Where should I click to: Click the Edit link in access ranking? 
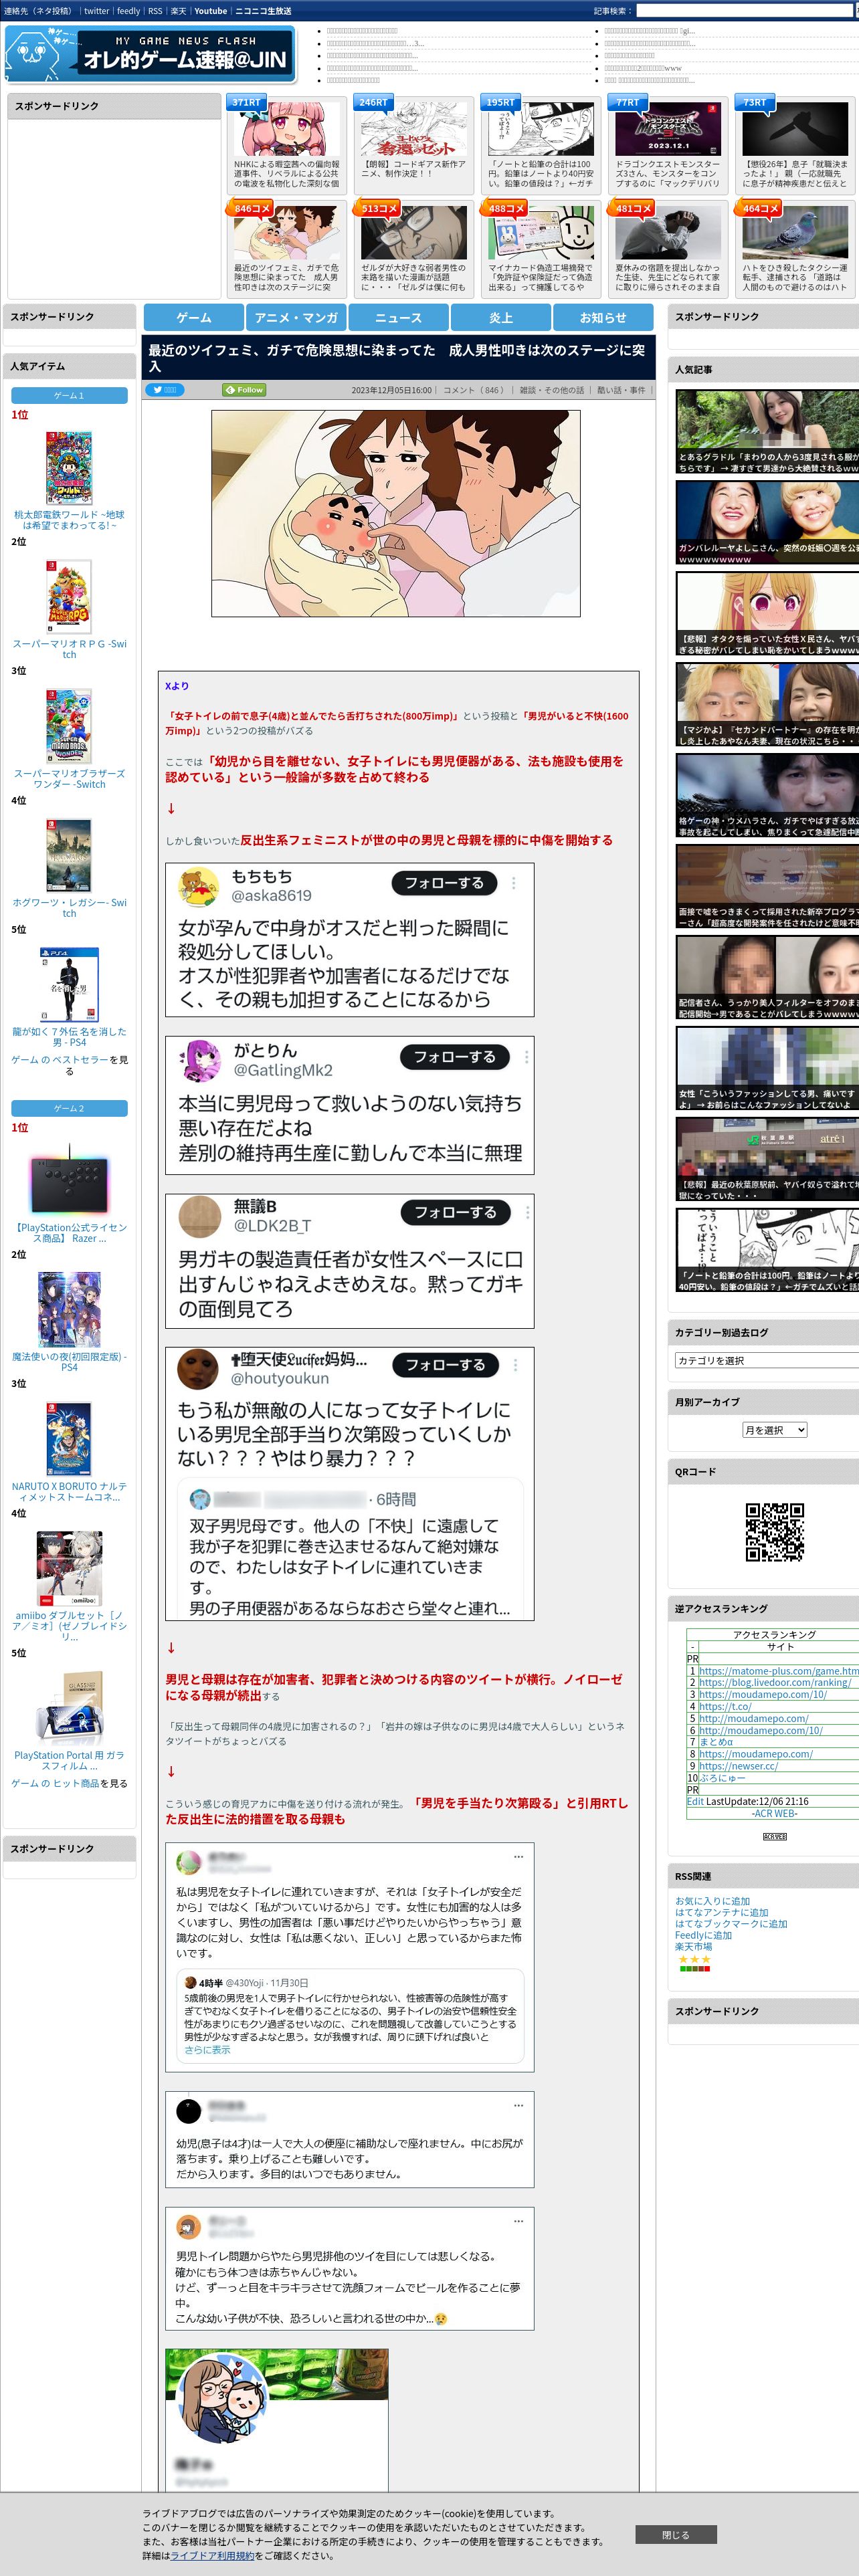tap(695, 1801)
